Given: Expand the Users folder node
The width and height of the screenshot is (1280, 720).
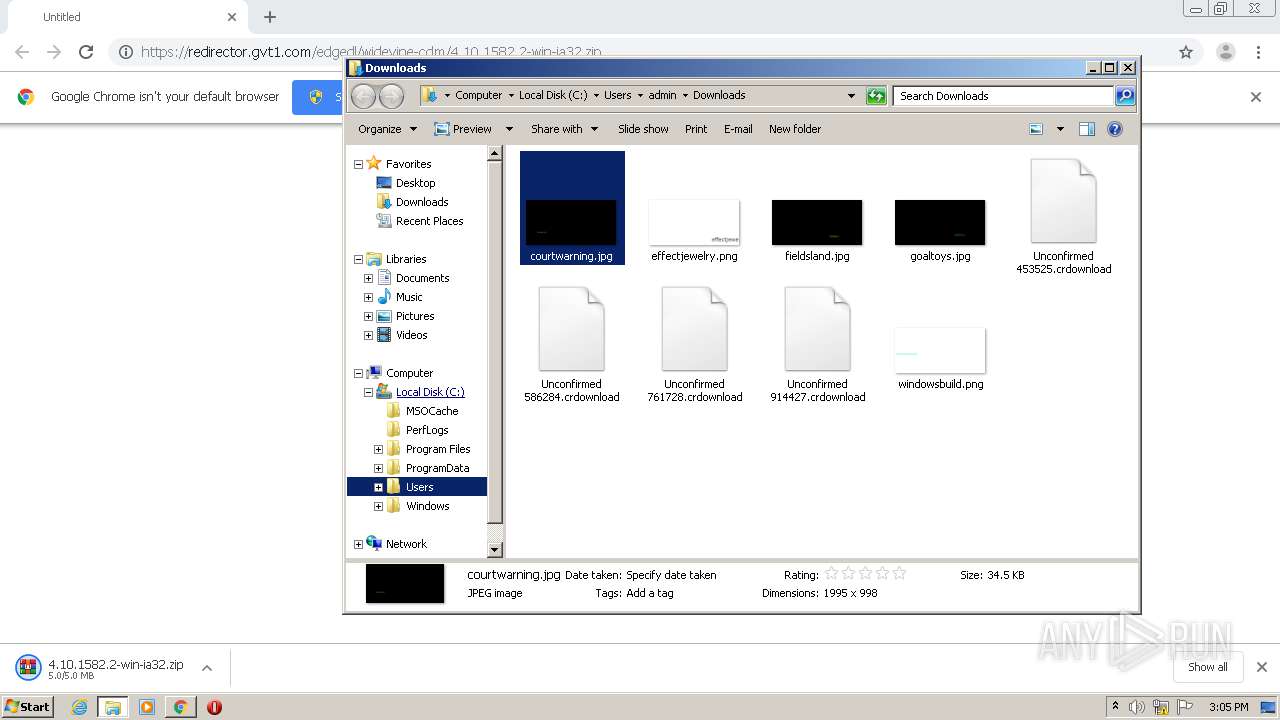Looking at the screenshot, I should click(x=378, y=487).
